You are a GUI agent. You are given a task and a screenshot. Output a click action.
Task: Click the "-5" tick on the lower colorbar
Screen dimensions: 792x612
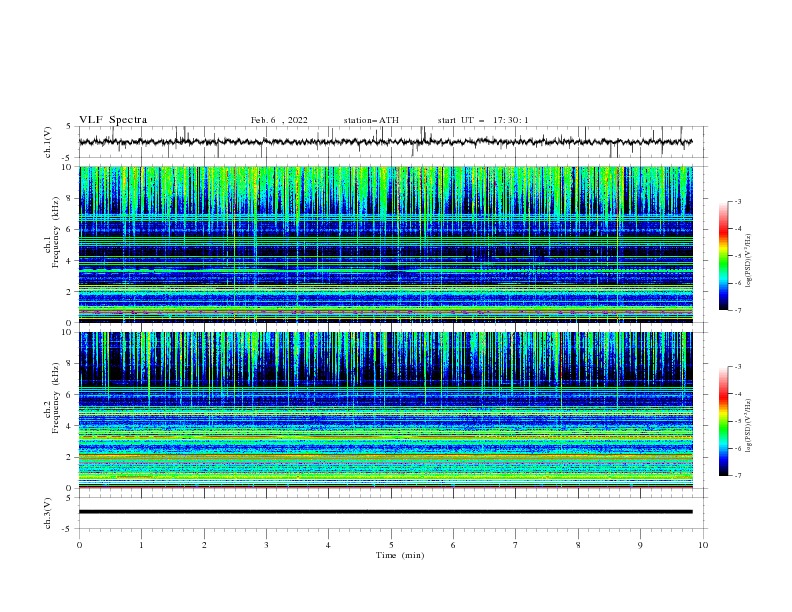point(737,421)
